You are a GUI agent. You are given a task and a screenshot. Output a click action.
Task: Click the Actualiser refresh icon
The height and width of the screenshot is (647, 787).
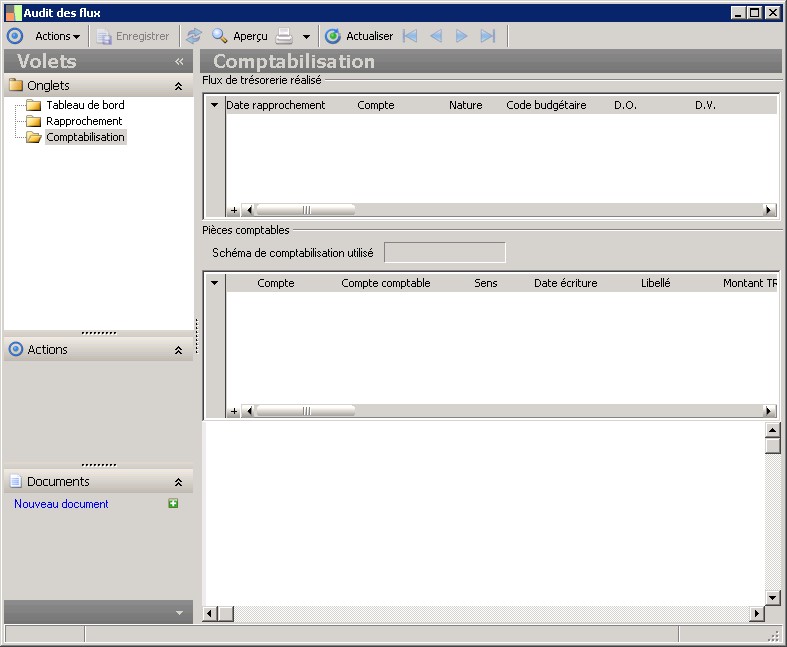[333, 36]
